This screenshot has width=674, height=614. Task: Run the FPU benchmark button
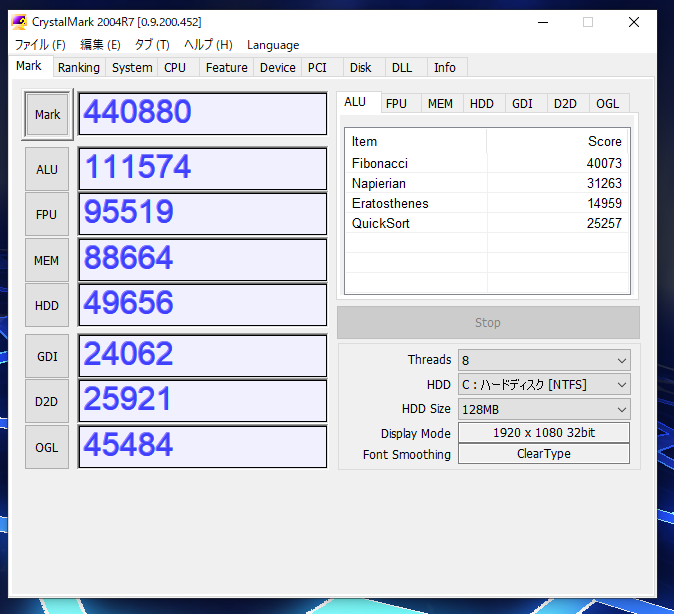tap(47, 214)
